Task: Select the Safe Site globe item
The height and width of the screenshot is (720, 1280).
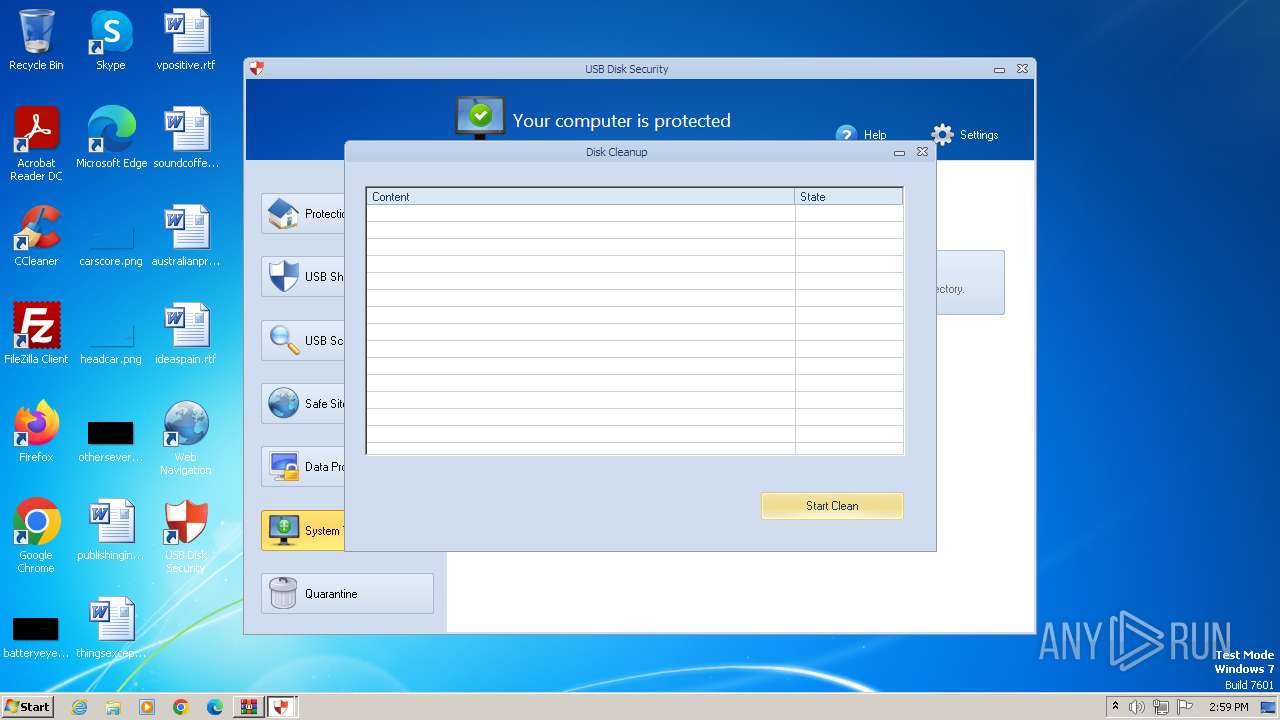Action: [303, 403]
